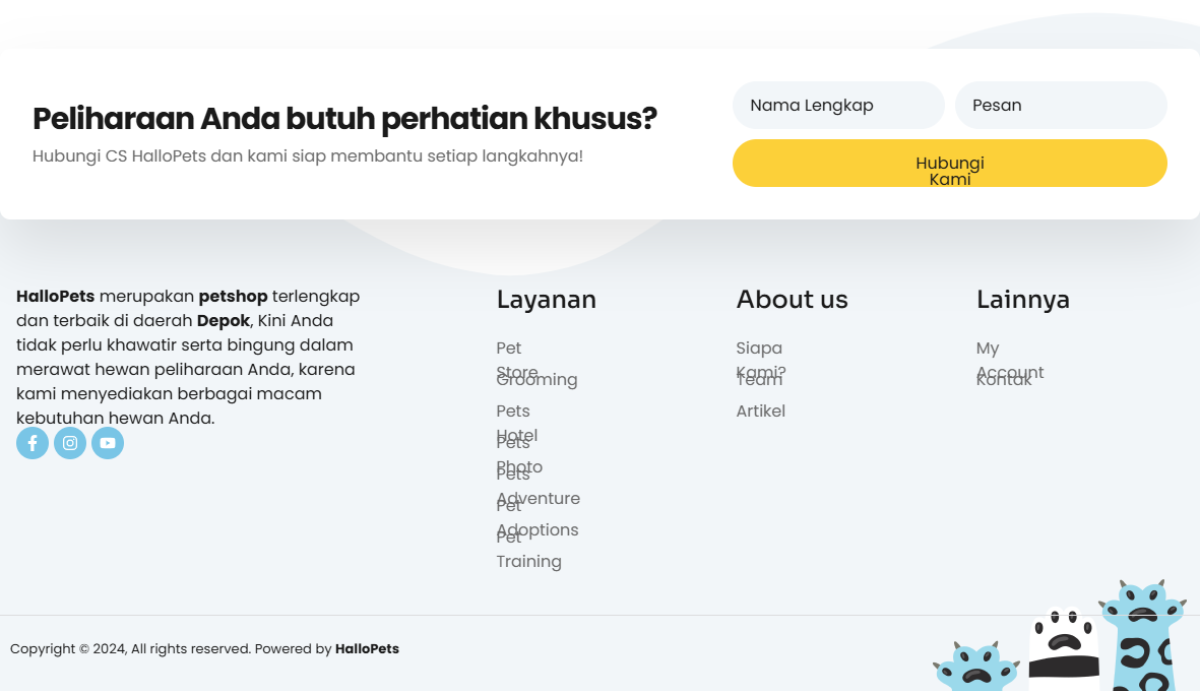Open the HalloPets Facebook page icon

(x=32, y=443)
